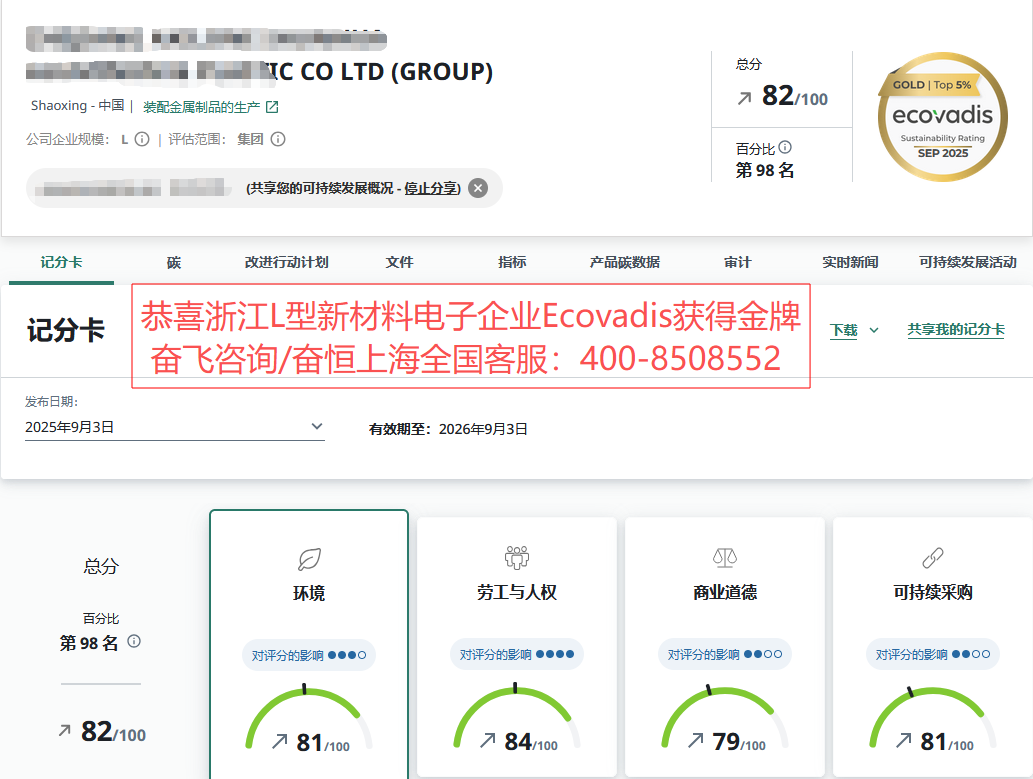Click the chevron next to 下载
The height and width of the screenshot is (779, 1033).
[x=874, y=330]
